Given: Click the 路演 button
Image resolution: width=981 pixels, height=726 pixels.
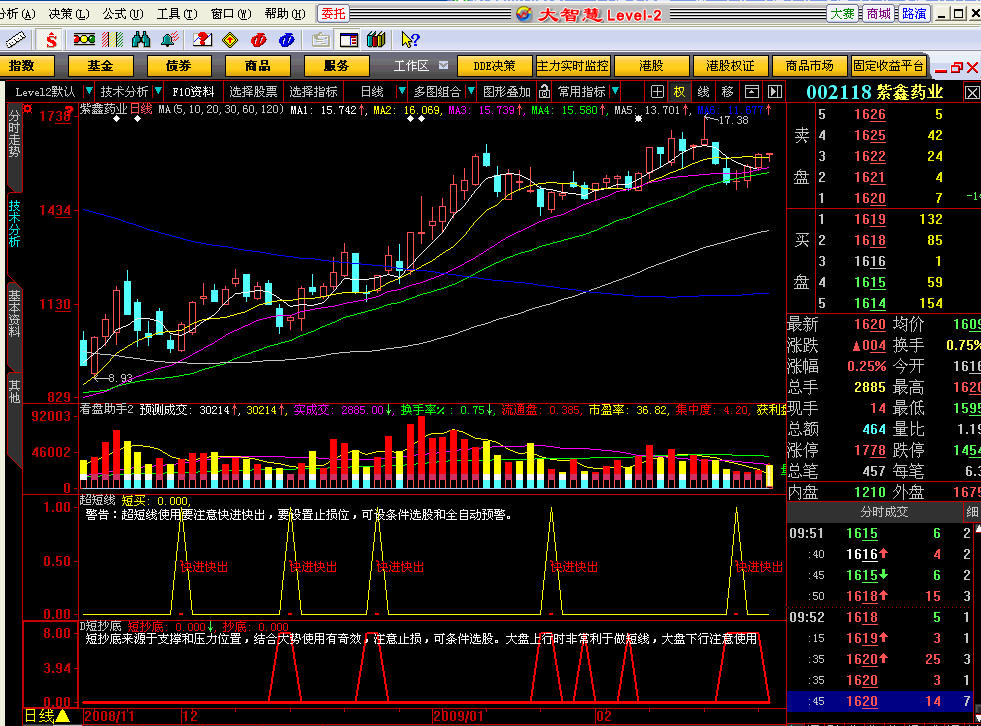Looking at the screenshot, I should [x=914, y=13].
